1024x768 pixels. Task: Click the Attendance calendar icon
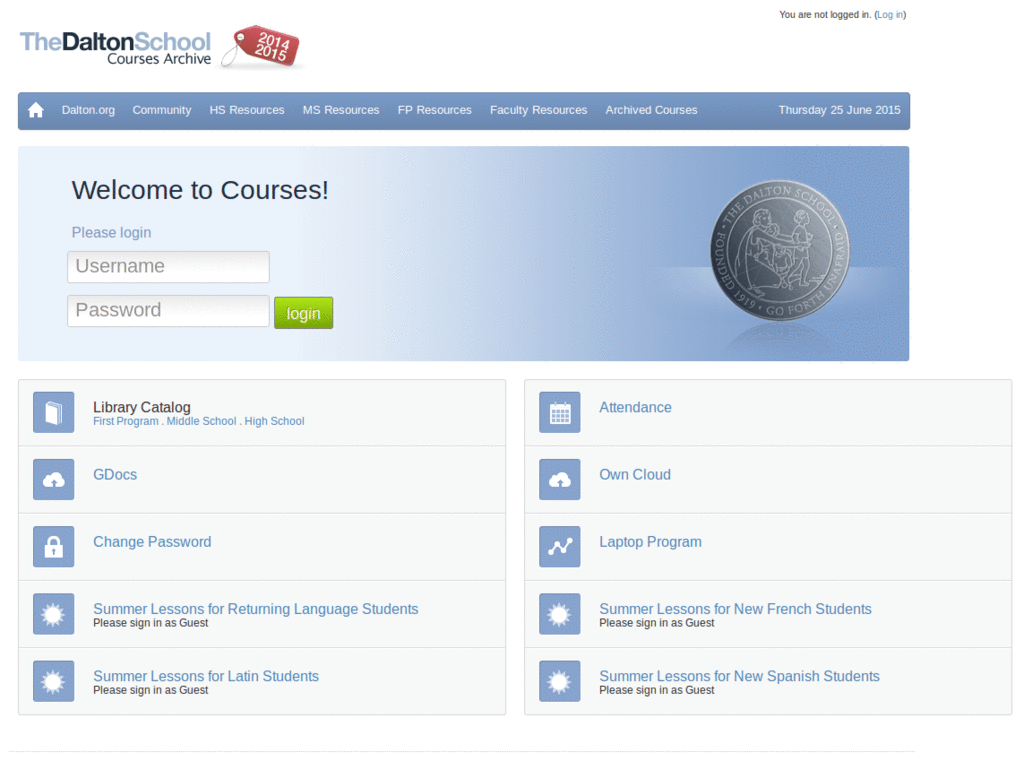point(560,412)
